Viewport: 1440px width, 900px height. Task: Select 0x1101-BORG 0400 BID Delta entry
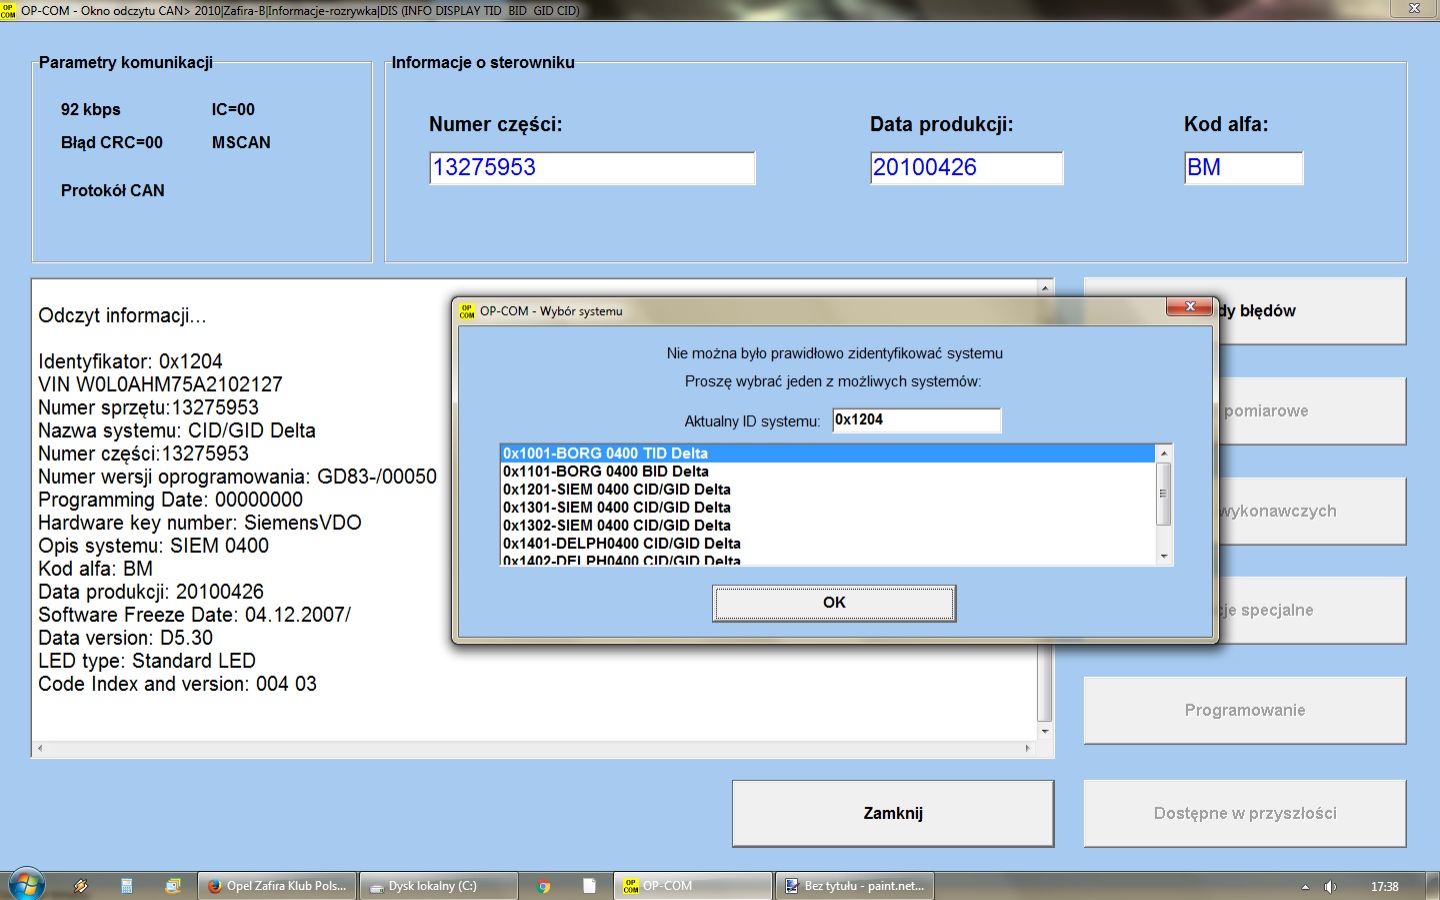point(605,471)
